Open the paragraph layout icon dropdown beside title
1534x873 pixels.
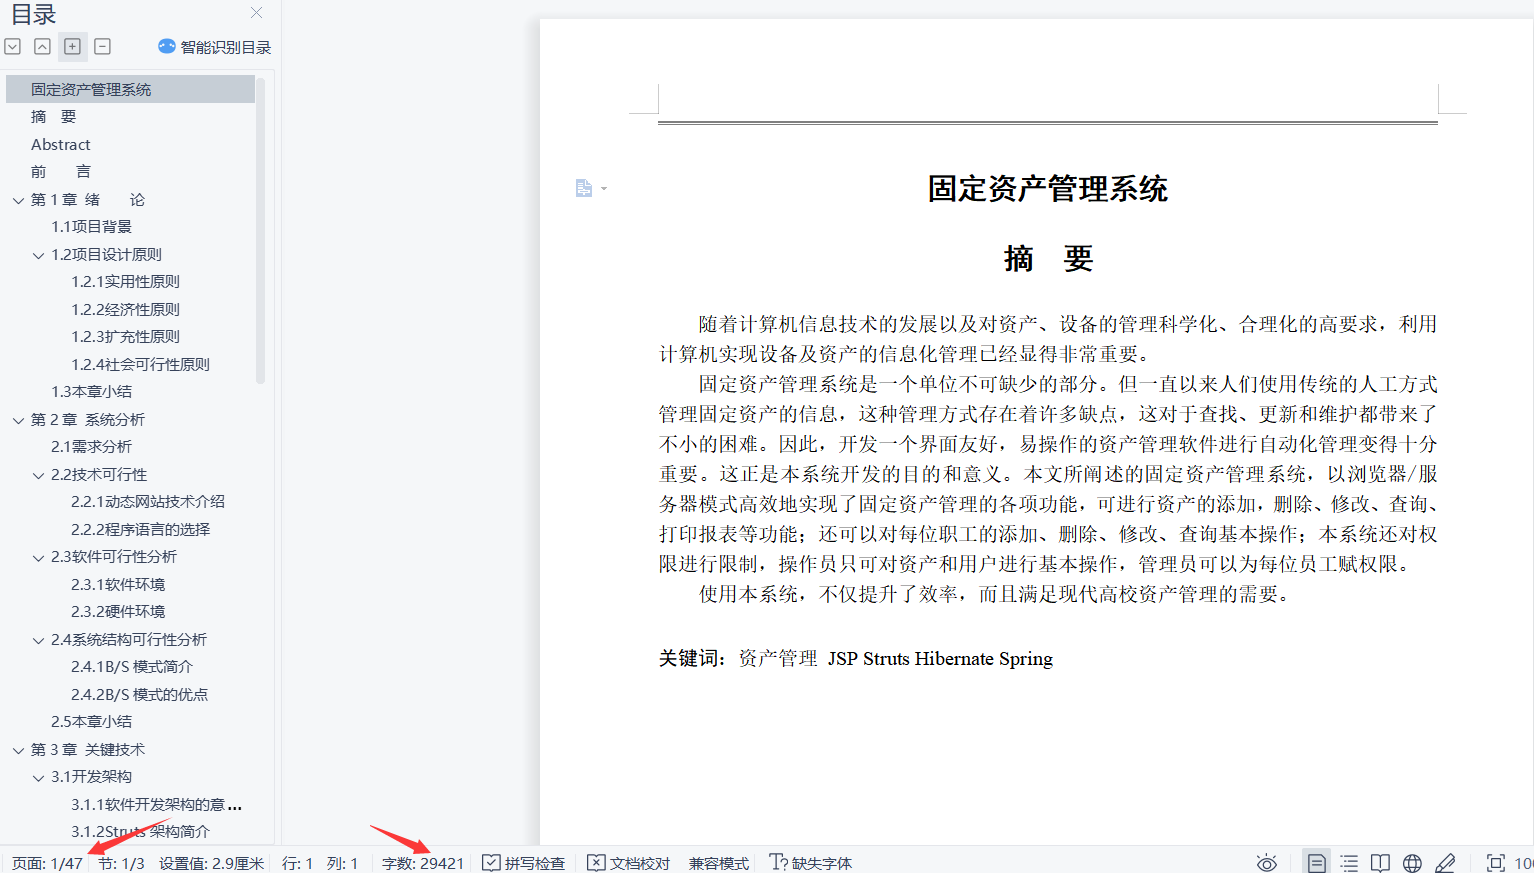point(591,188)
